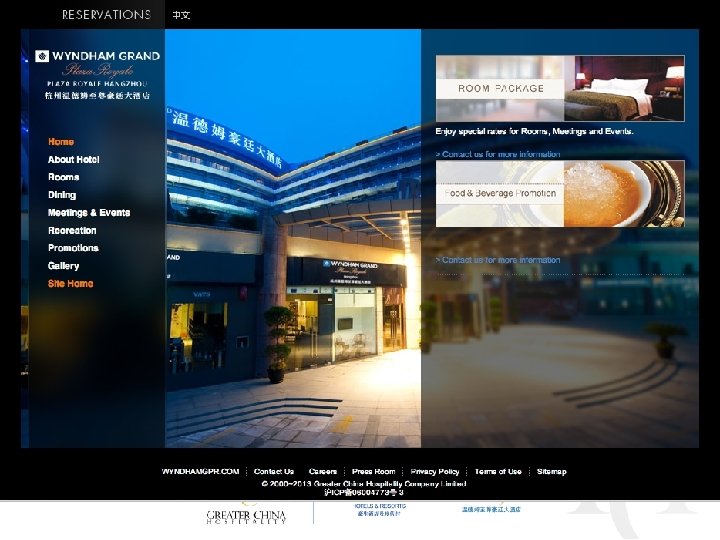Click Contact us link under Room Package

point(498,154)
